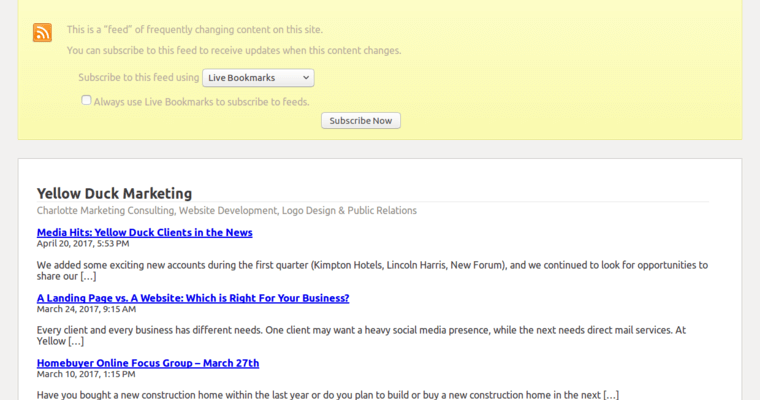Click the March 10, 2017 date text

tap(86, 374)
